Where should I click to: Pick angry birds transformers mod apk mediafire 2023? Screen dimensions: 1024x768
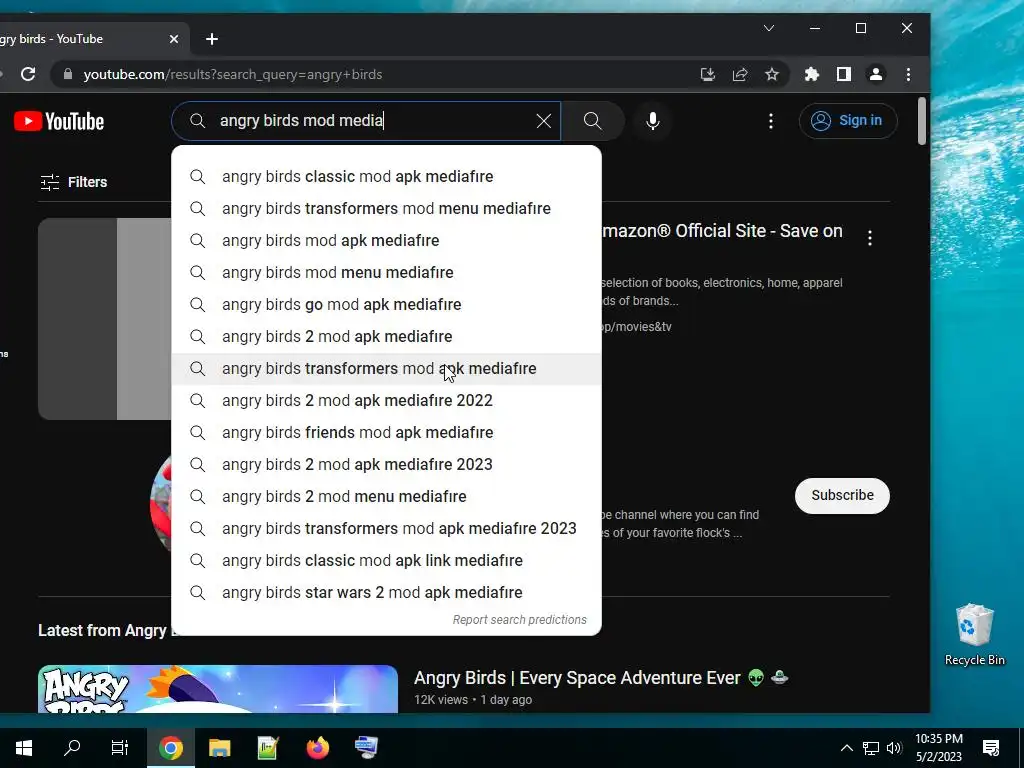386,529
